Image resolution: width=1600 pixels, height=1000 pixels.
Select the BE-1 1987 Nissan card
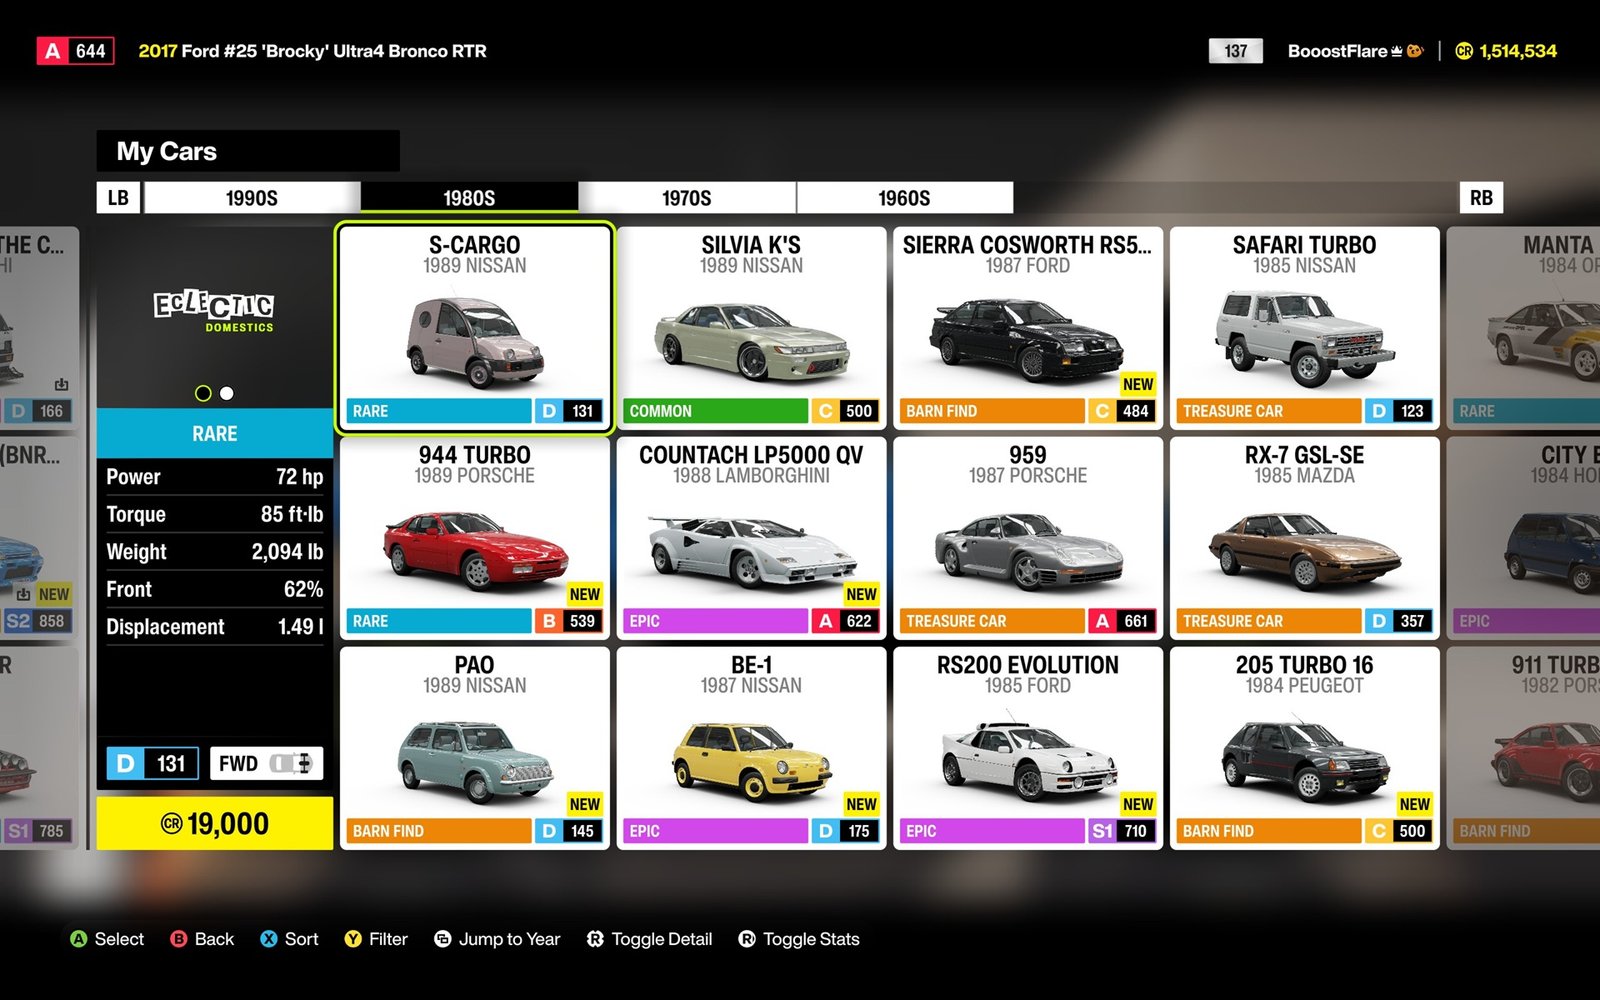point(752,748)
